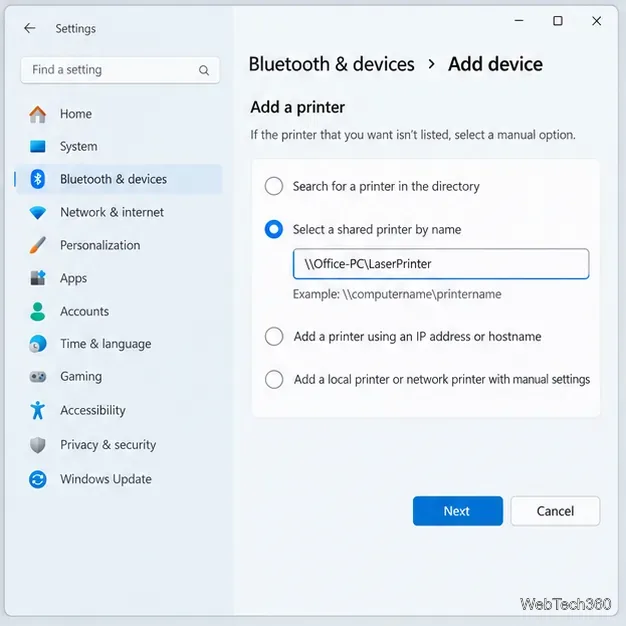Viewport: 626px width, 626px height.
Task: Open Accounts settings
Action: coord(84,311)
